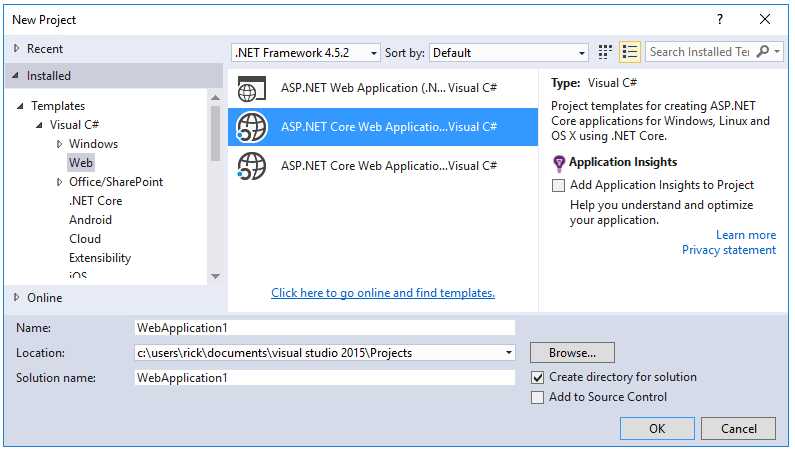The width and height of the screenshot is (795, 453).
Task: Select the Android tree item
Action: 90,220
